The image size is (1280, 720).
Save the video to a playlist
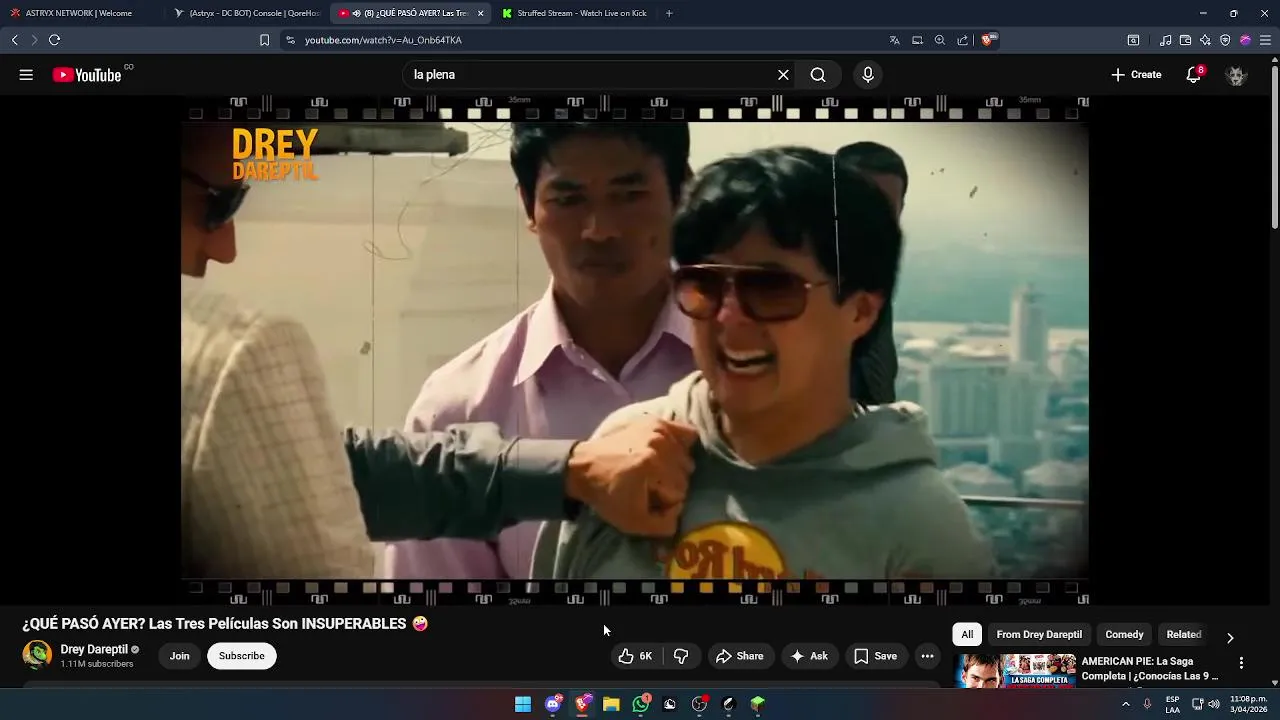(x=875, y=656)
